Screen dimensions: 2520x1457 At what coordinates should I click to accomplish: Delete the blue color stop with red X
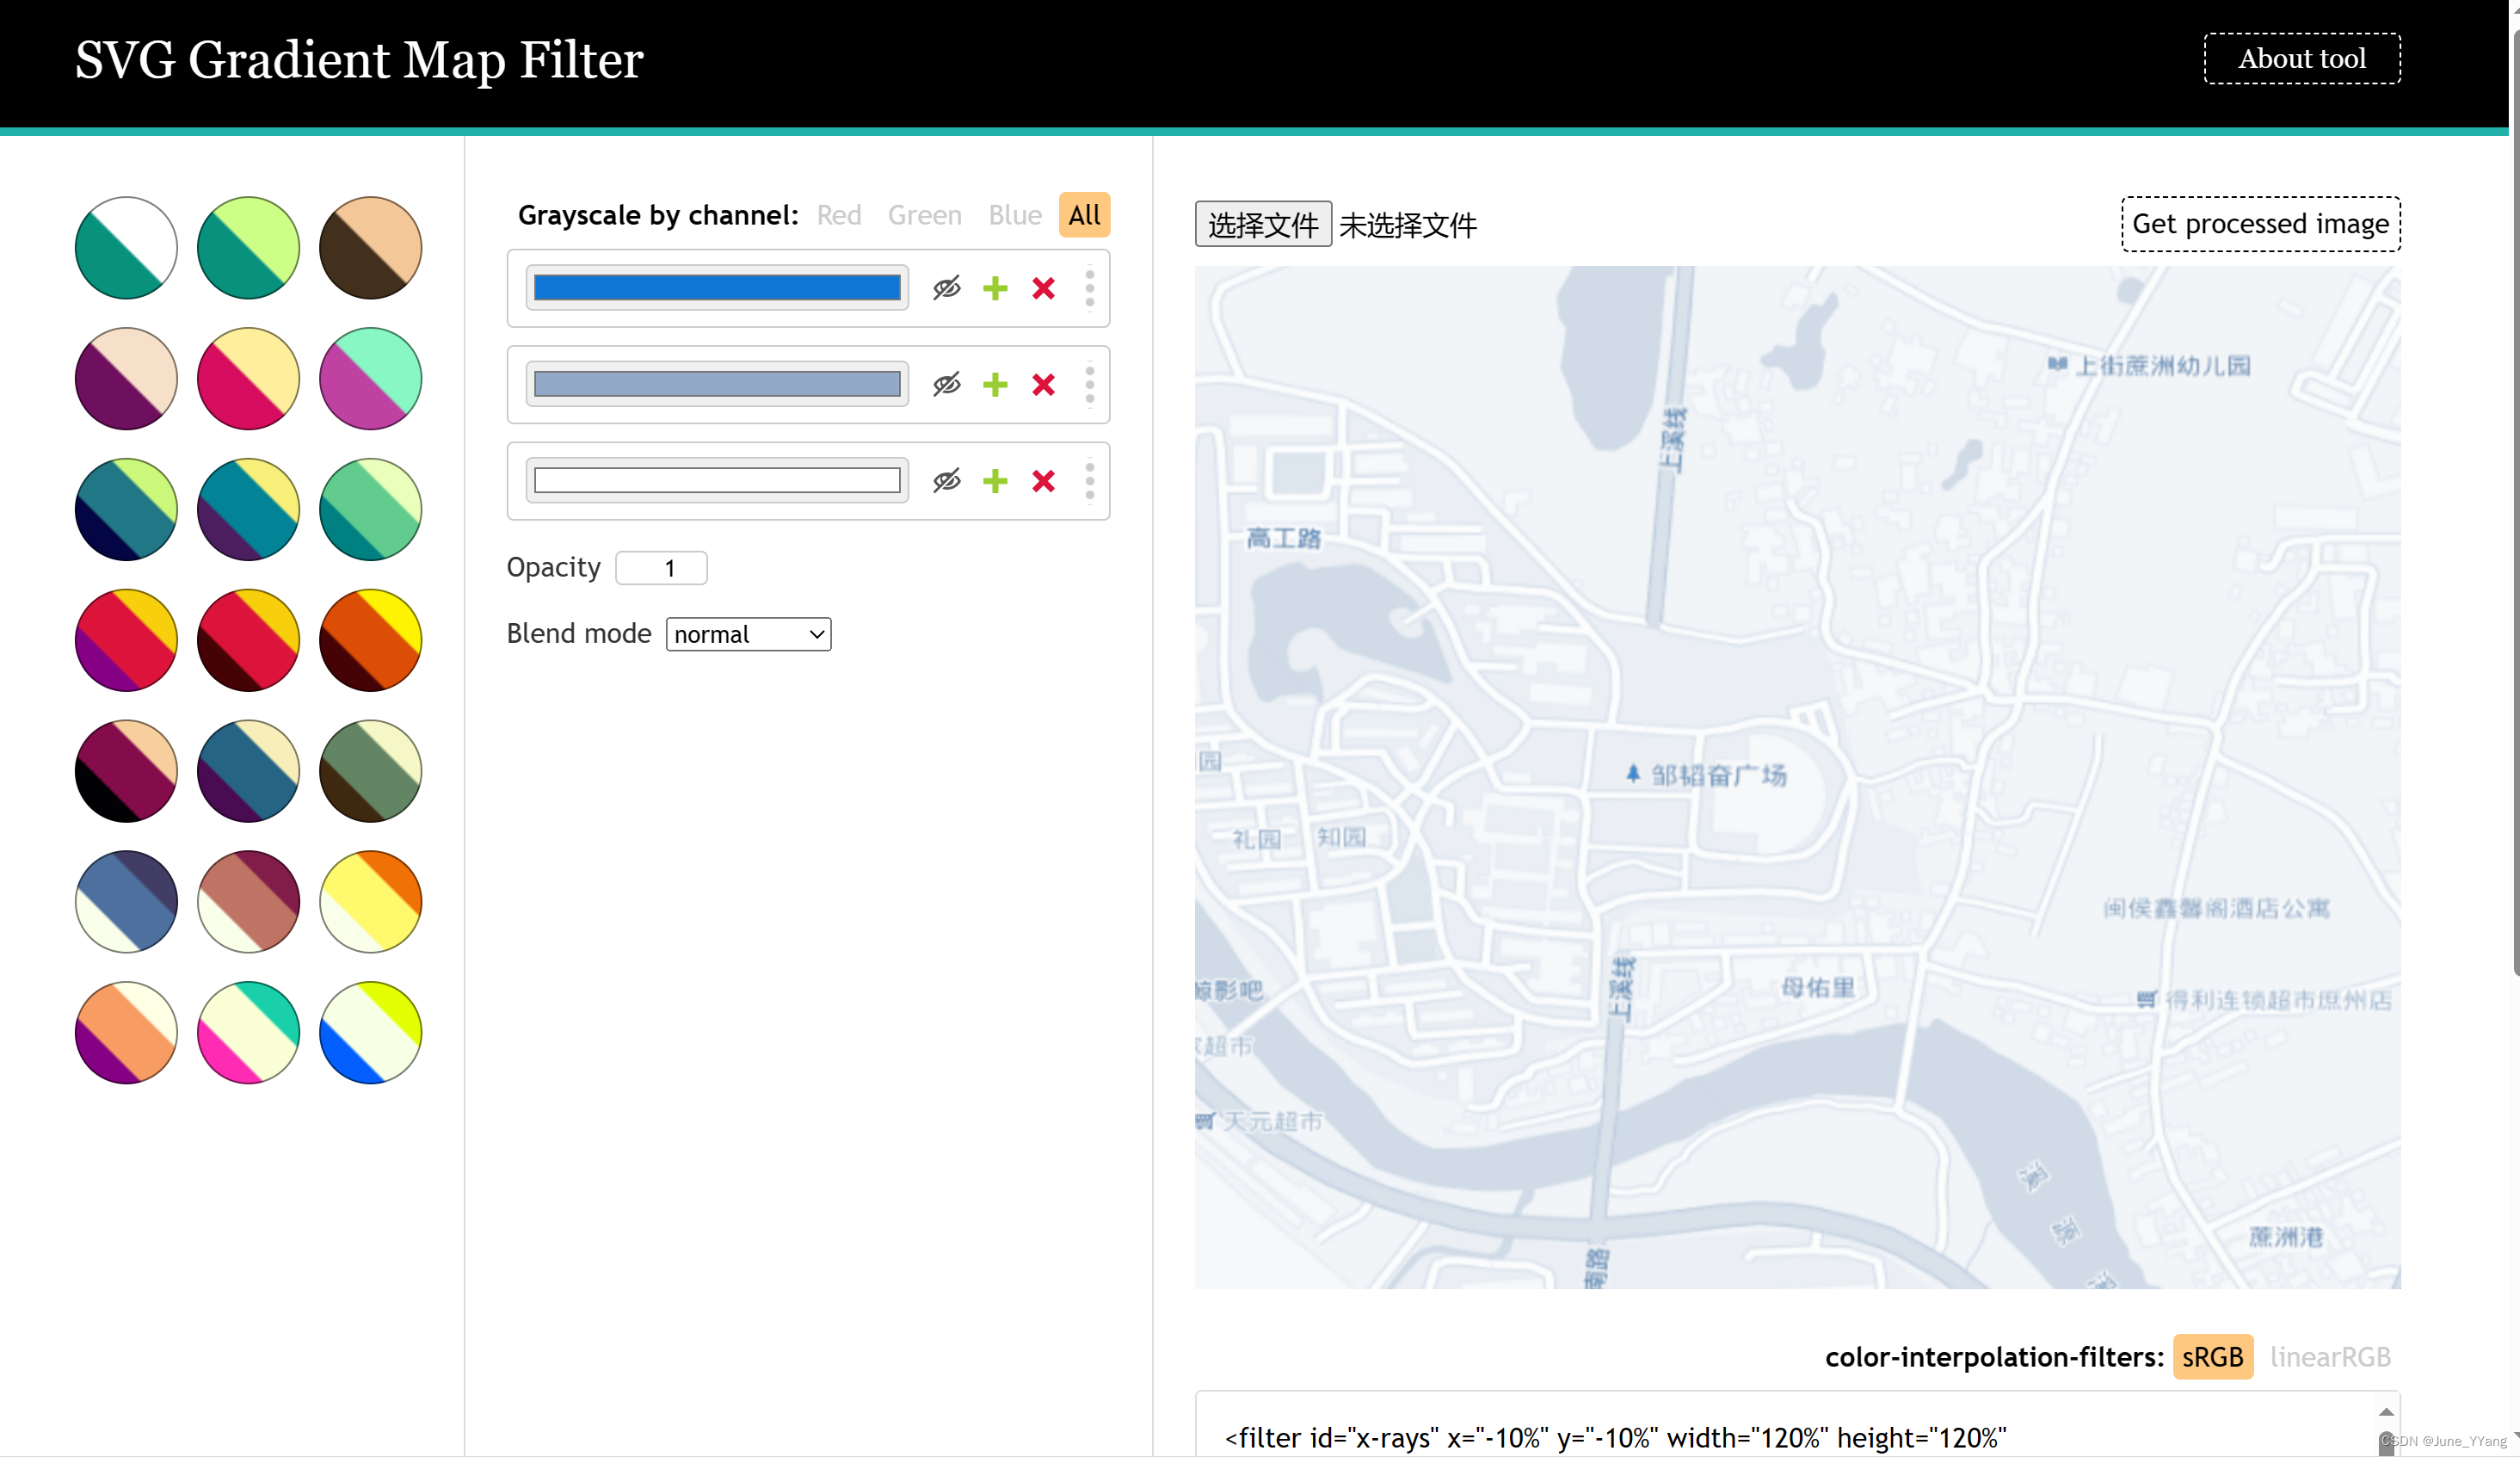point(1043,289)
